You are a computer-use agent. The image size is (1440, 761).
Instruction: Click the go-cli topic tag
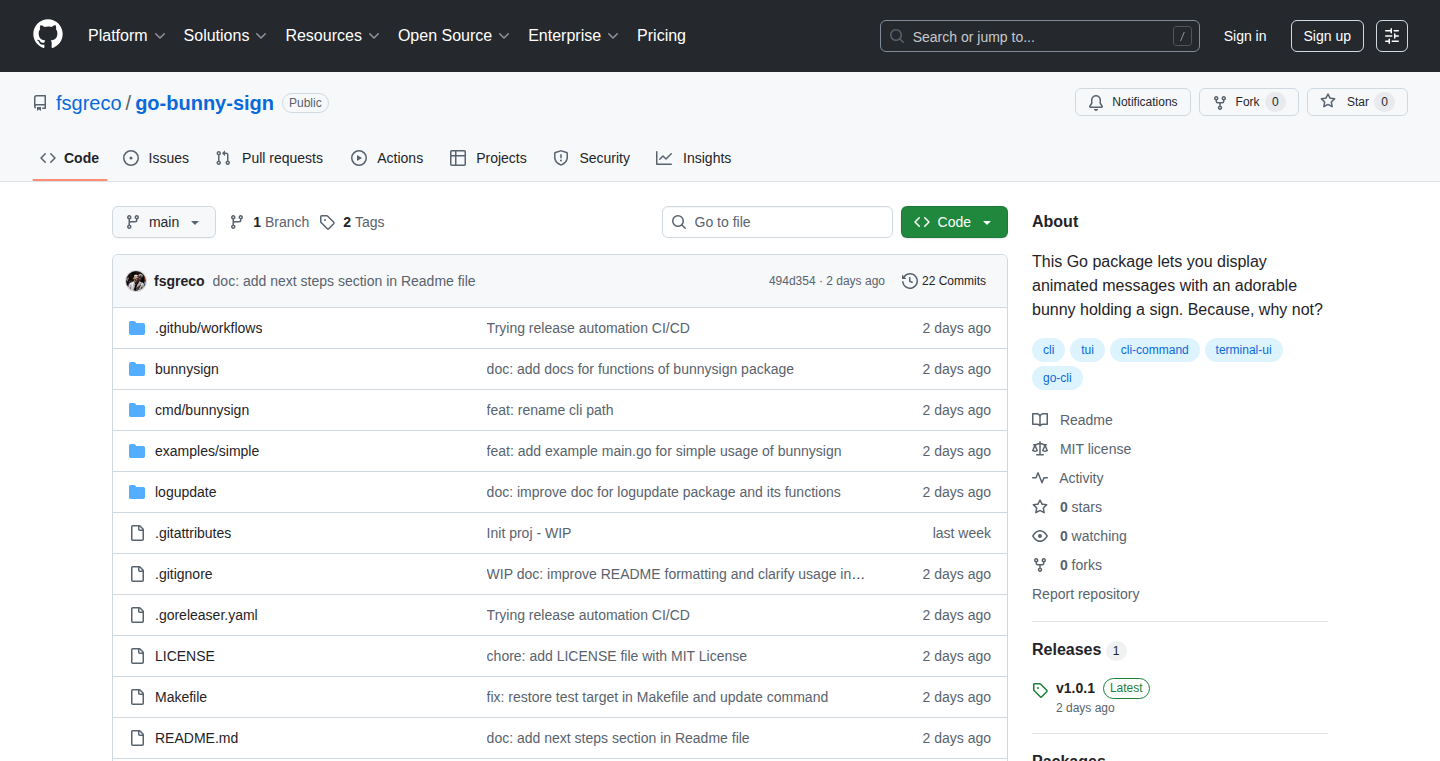(1057, 378)
